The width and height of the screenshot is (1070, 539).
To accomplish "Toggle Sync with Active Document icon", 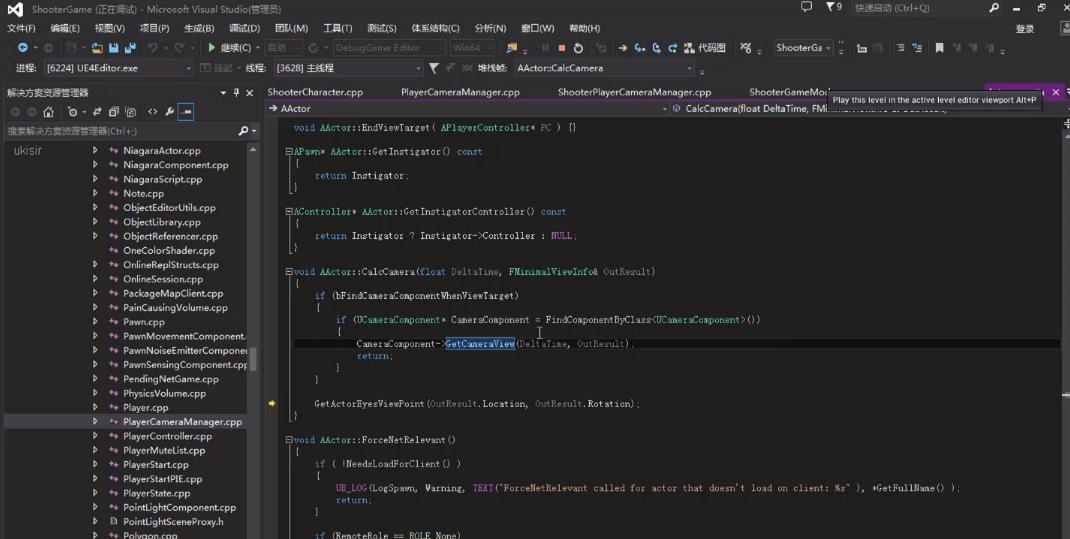I will click(98, 111).
